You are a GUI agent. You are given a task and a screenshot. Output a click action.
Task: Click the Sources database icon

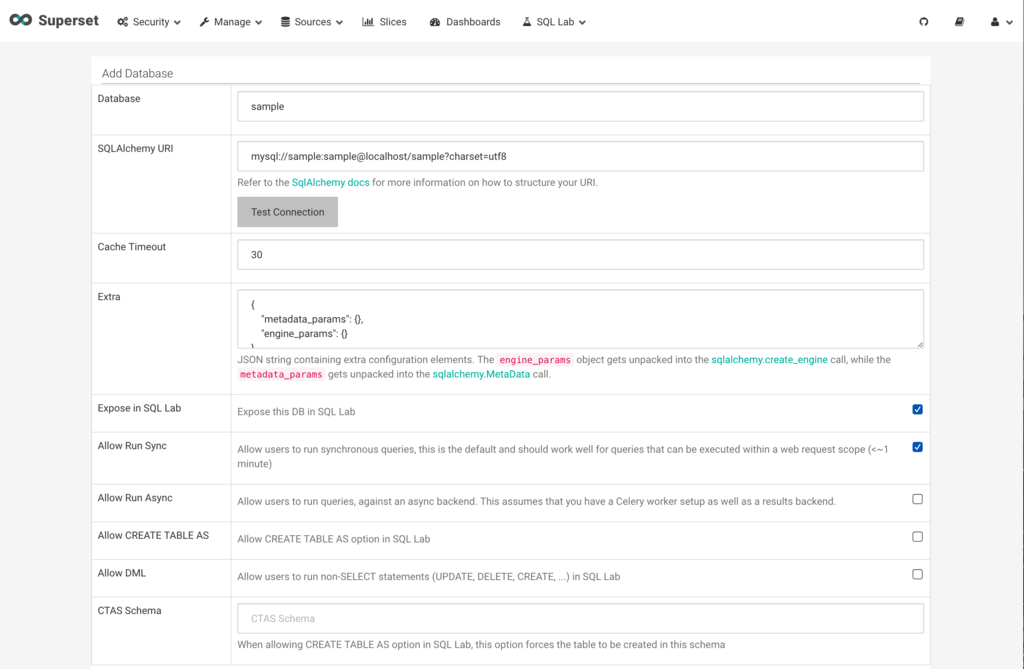click(x=285, y=22)
